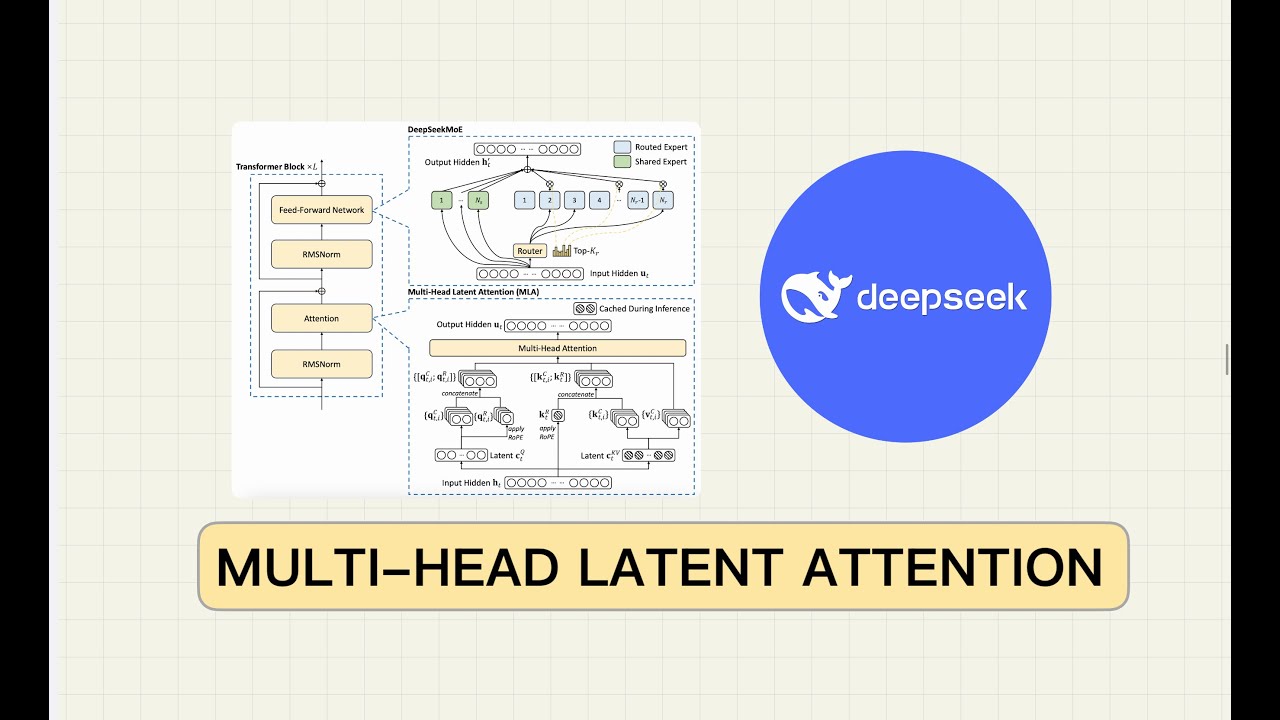Image resolution: width=1280 pixels, height=720 pixels.
Task: Click the routed expert box Nr
Action: (663, 200)
